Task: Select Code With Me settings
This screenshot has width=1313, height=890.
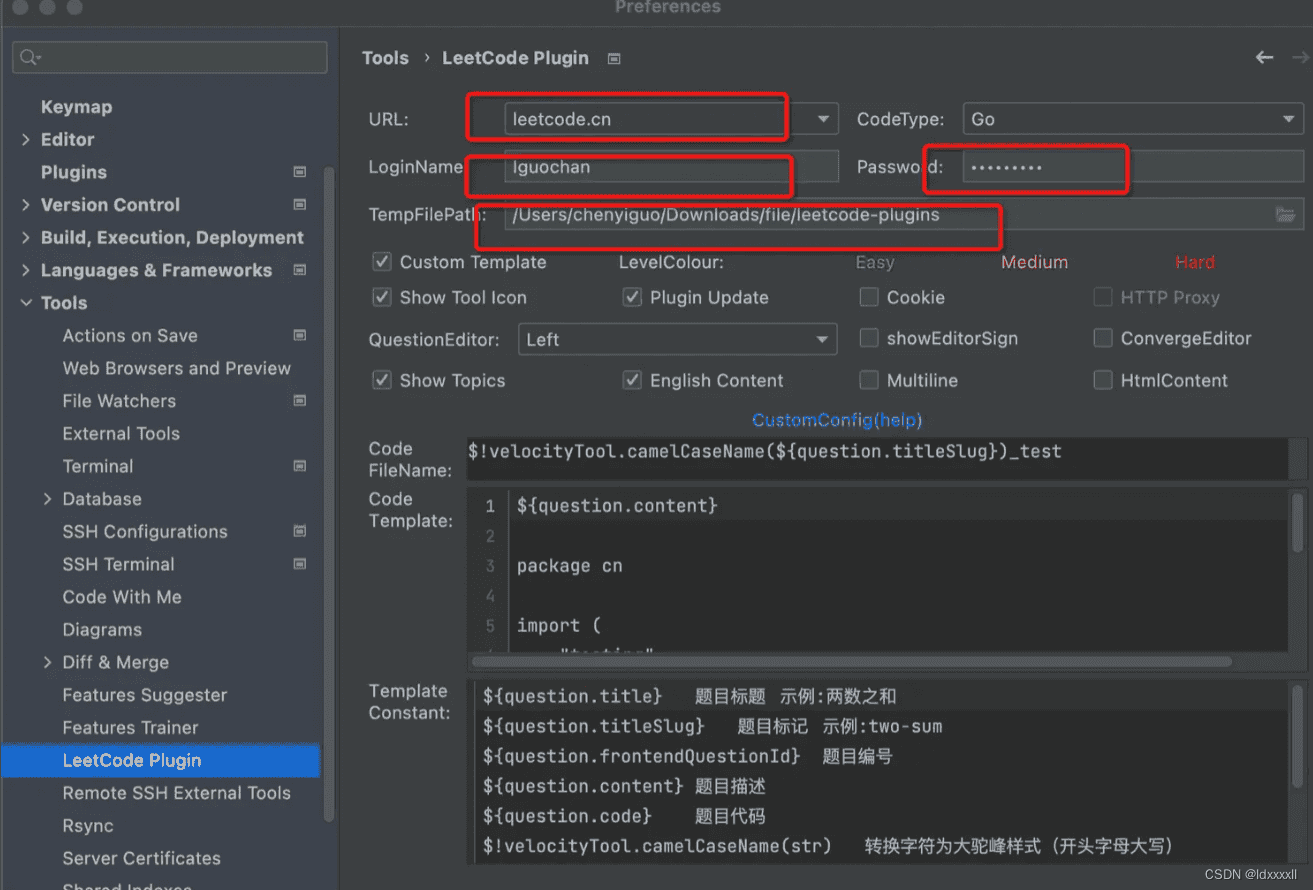Action: pos(122,597)
